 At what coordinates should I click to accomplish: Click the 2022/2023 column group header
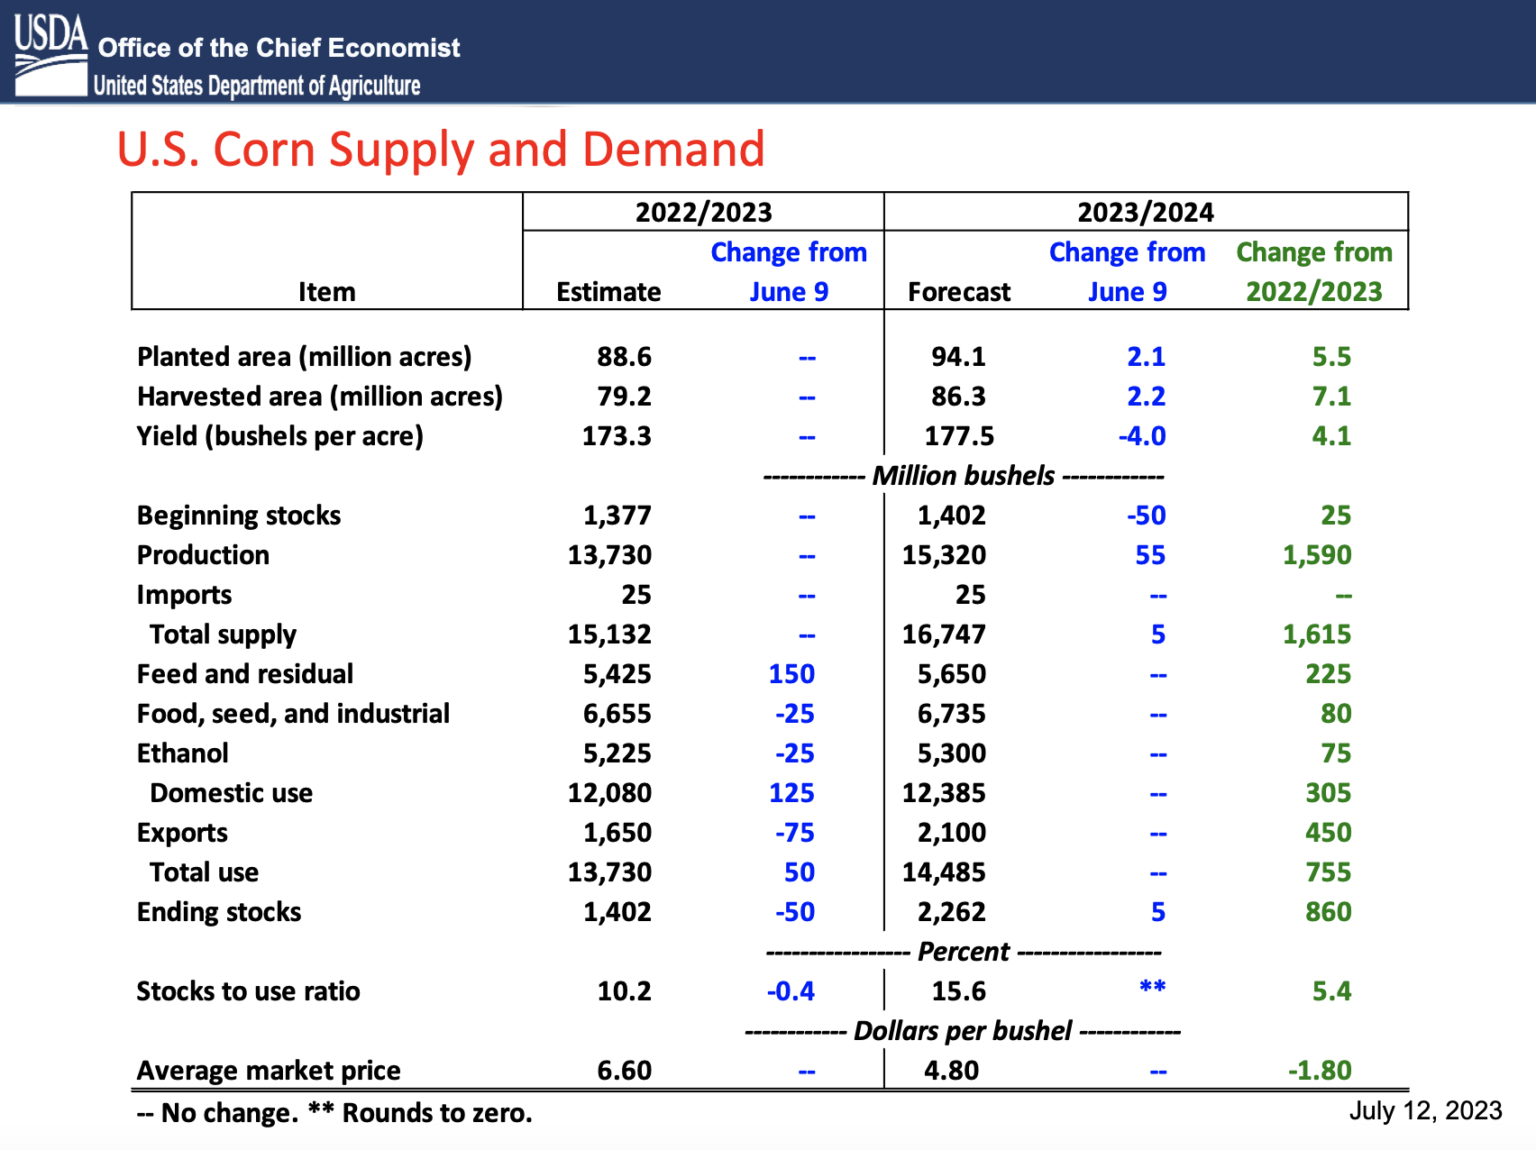click(704, 212)
